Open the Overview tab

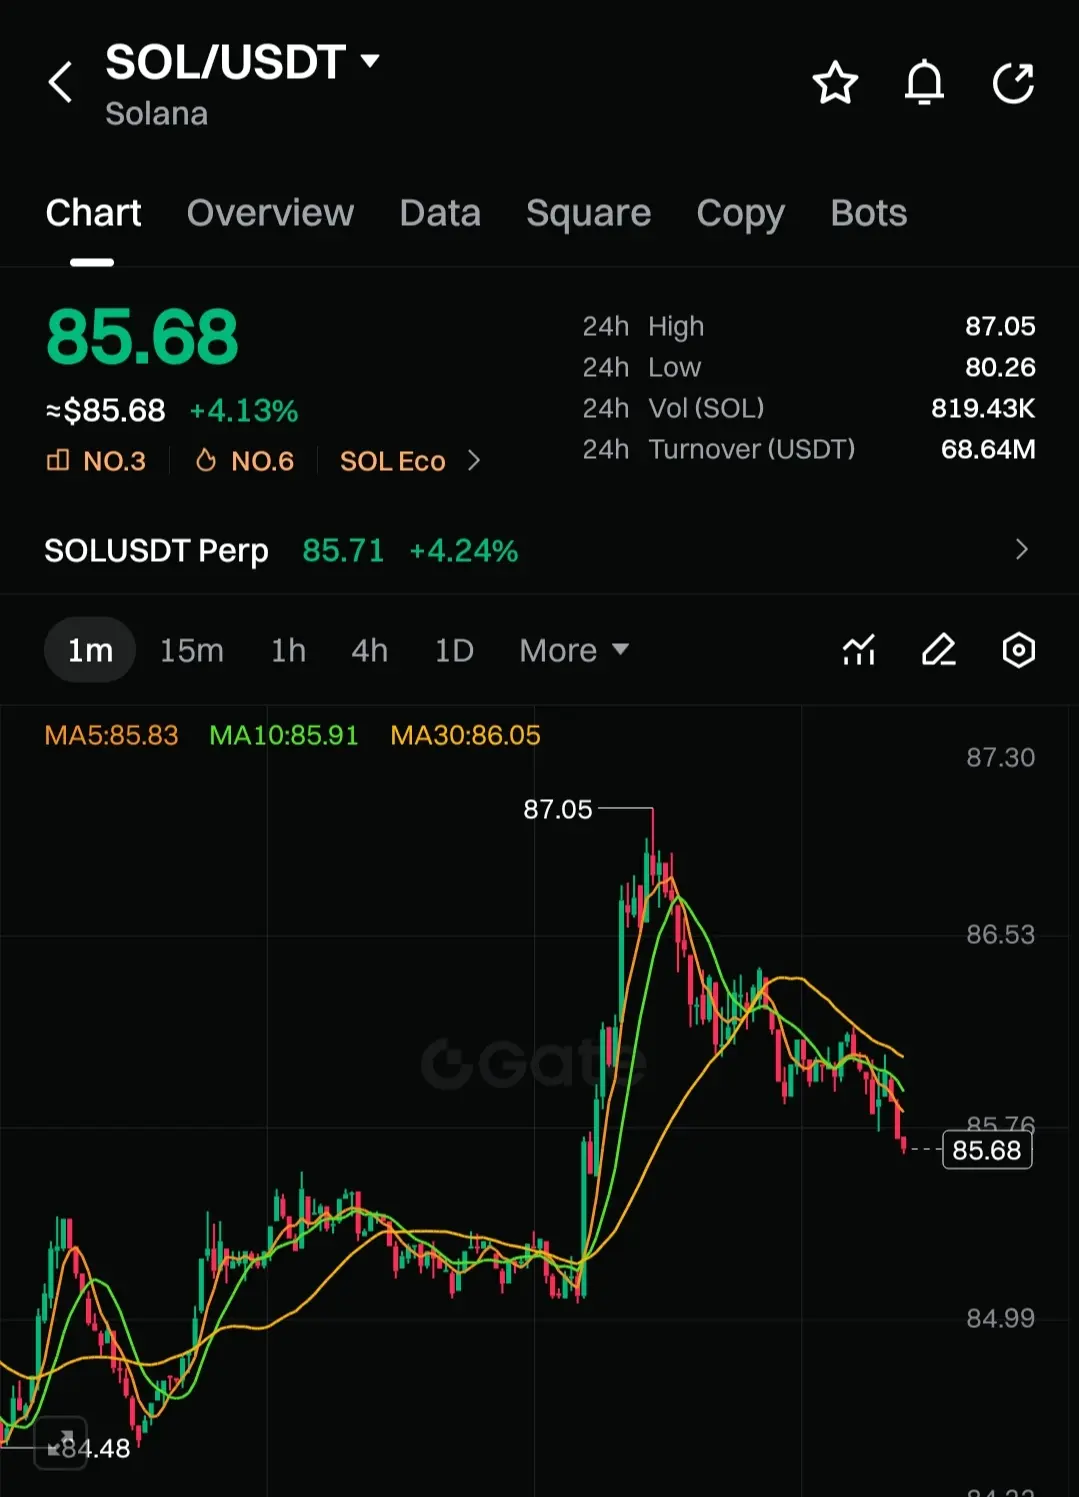click(270, 213)
